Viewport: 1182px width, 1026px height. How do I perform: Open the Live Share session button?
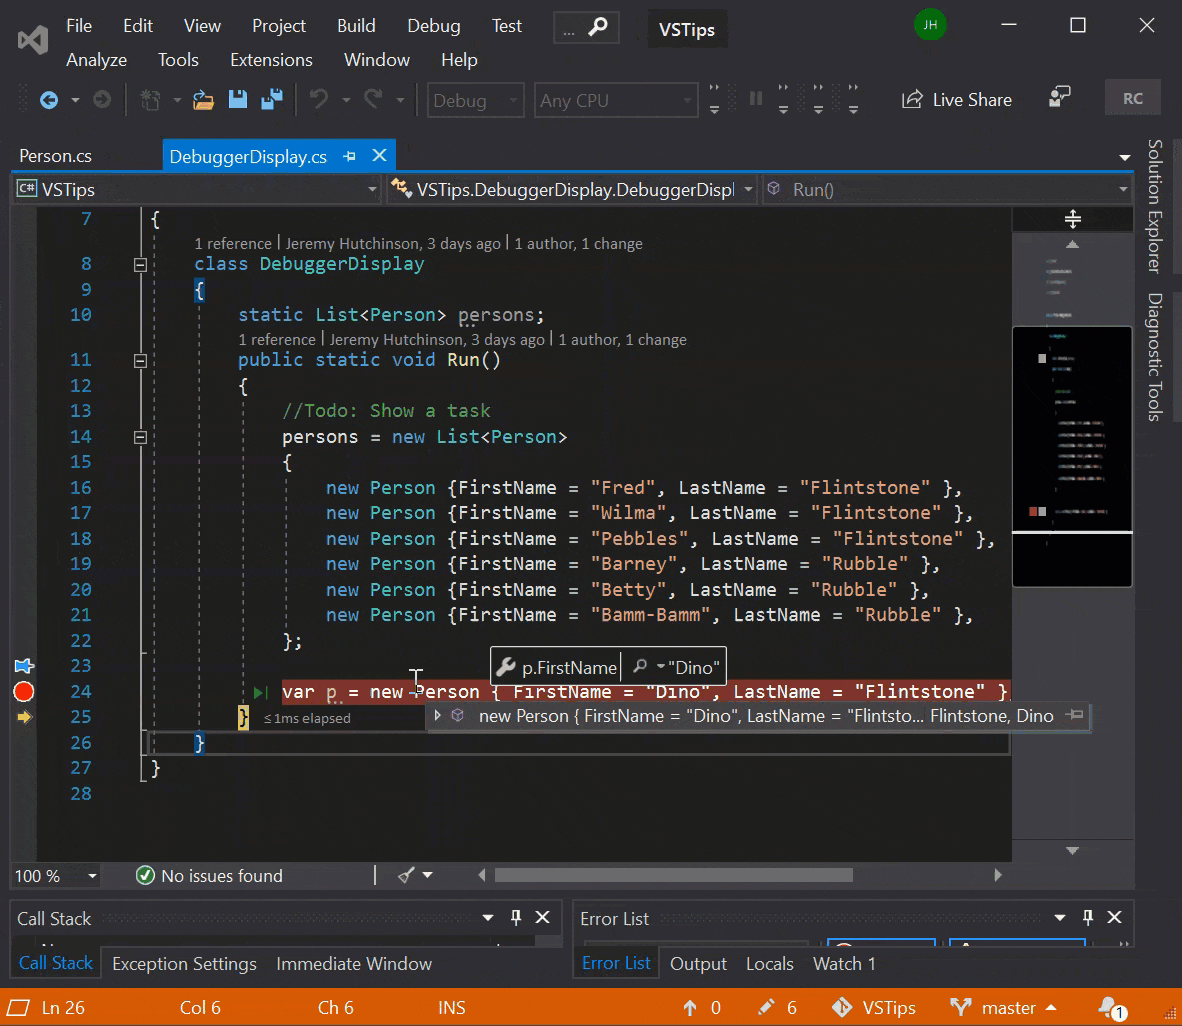point(957,100)
